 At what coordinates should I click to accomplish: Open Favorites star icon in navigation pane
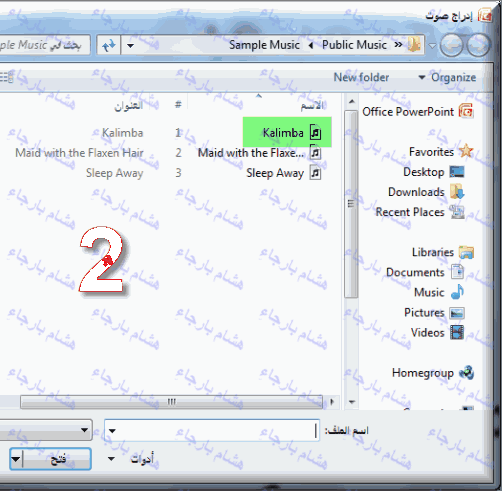tap(466, 151)
